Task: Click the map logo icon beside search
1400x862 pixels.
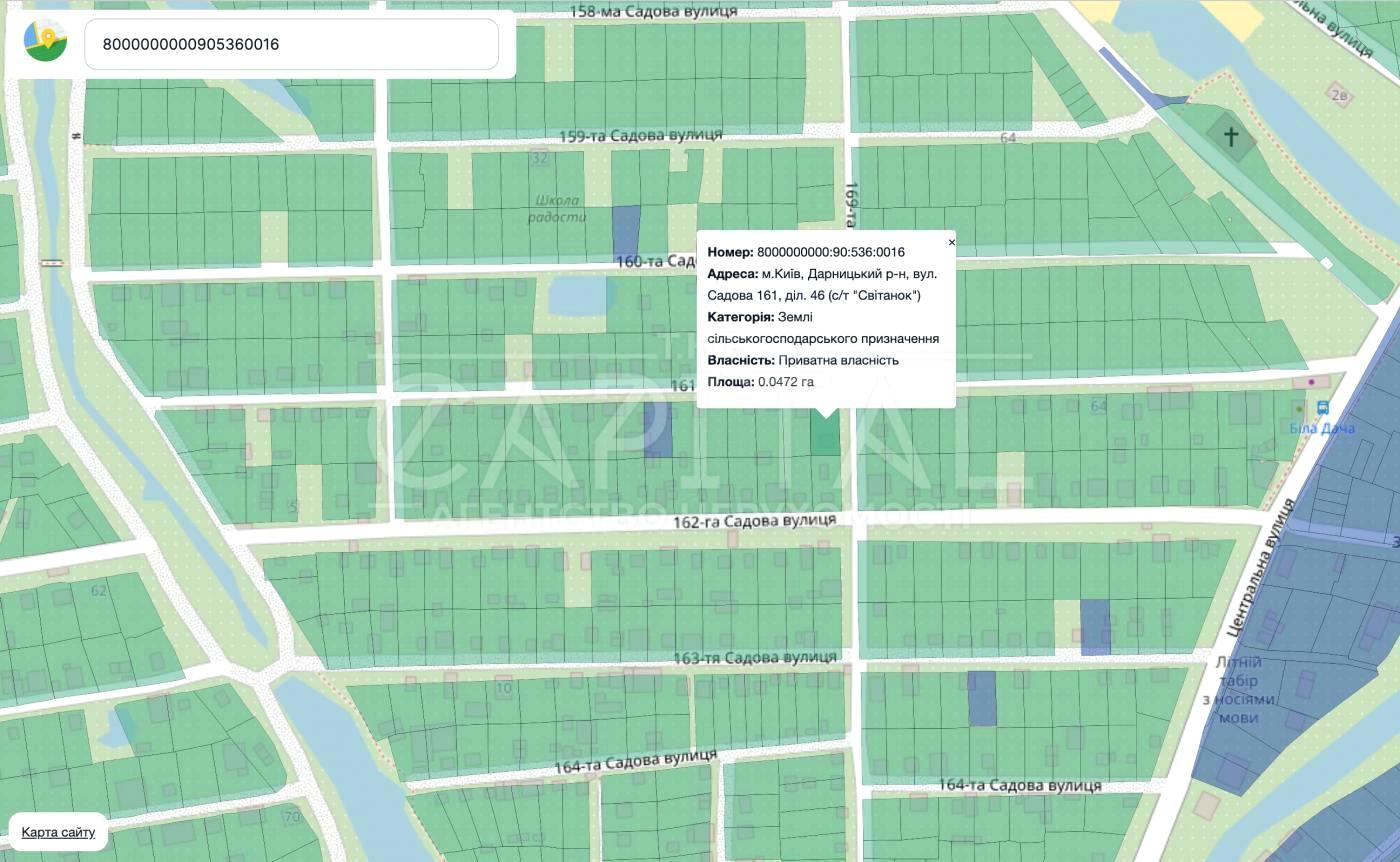Action: click(45, 41)
